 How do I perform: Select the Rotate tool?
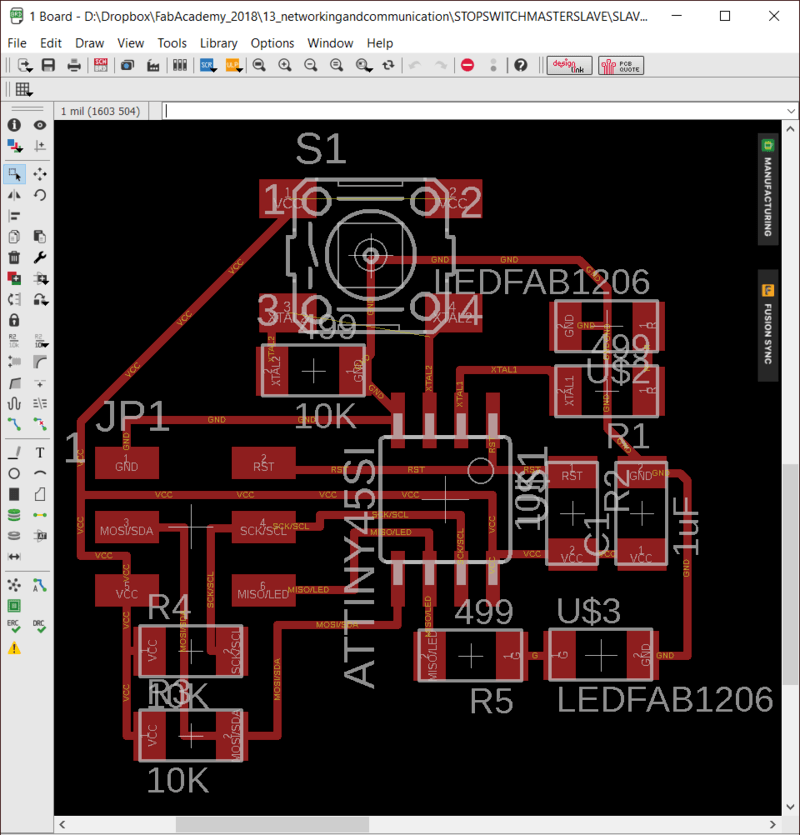coord(40,195)
